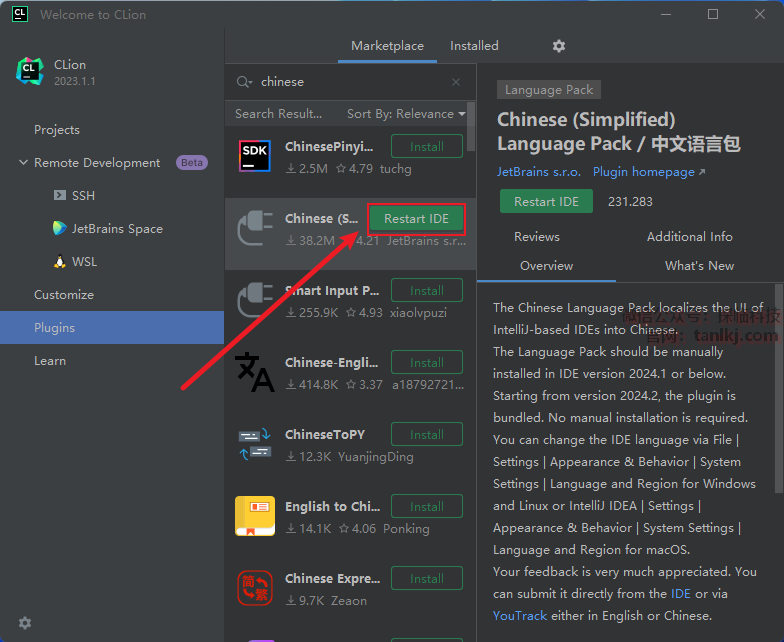This screenshot has height=642, width=784.
Task: Install the Smart Input plugin
Action: coord(426,291)
